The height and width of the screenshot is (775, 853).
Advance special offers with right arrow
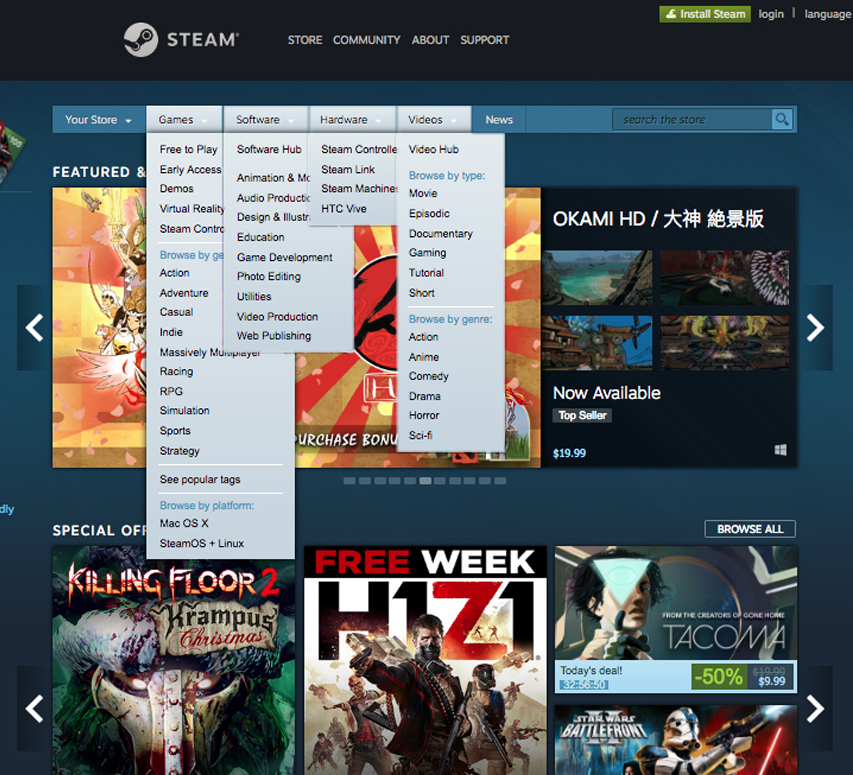click(x=815, y=709)
